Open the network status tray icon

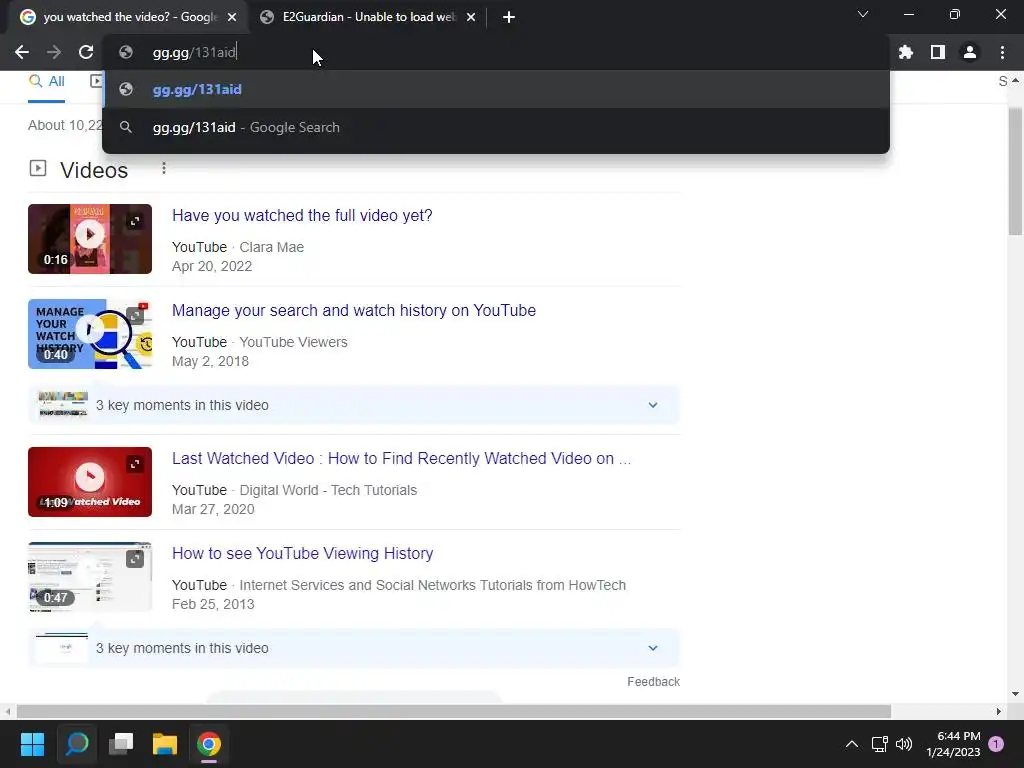(x=880, y=744)
